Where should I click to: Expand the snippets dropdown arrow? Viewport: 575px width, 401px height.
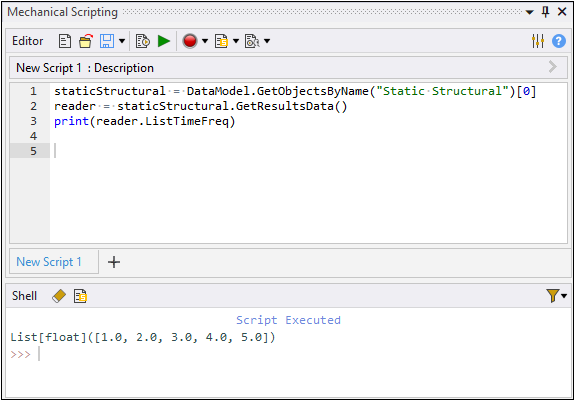pyautogui.click(x=236, y=41)
